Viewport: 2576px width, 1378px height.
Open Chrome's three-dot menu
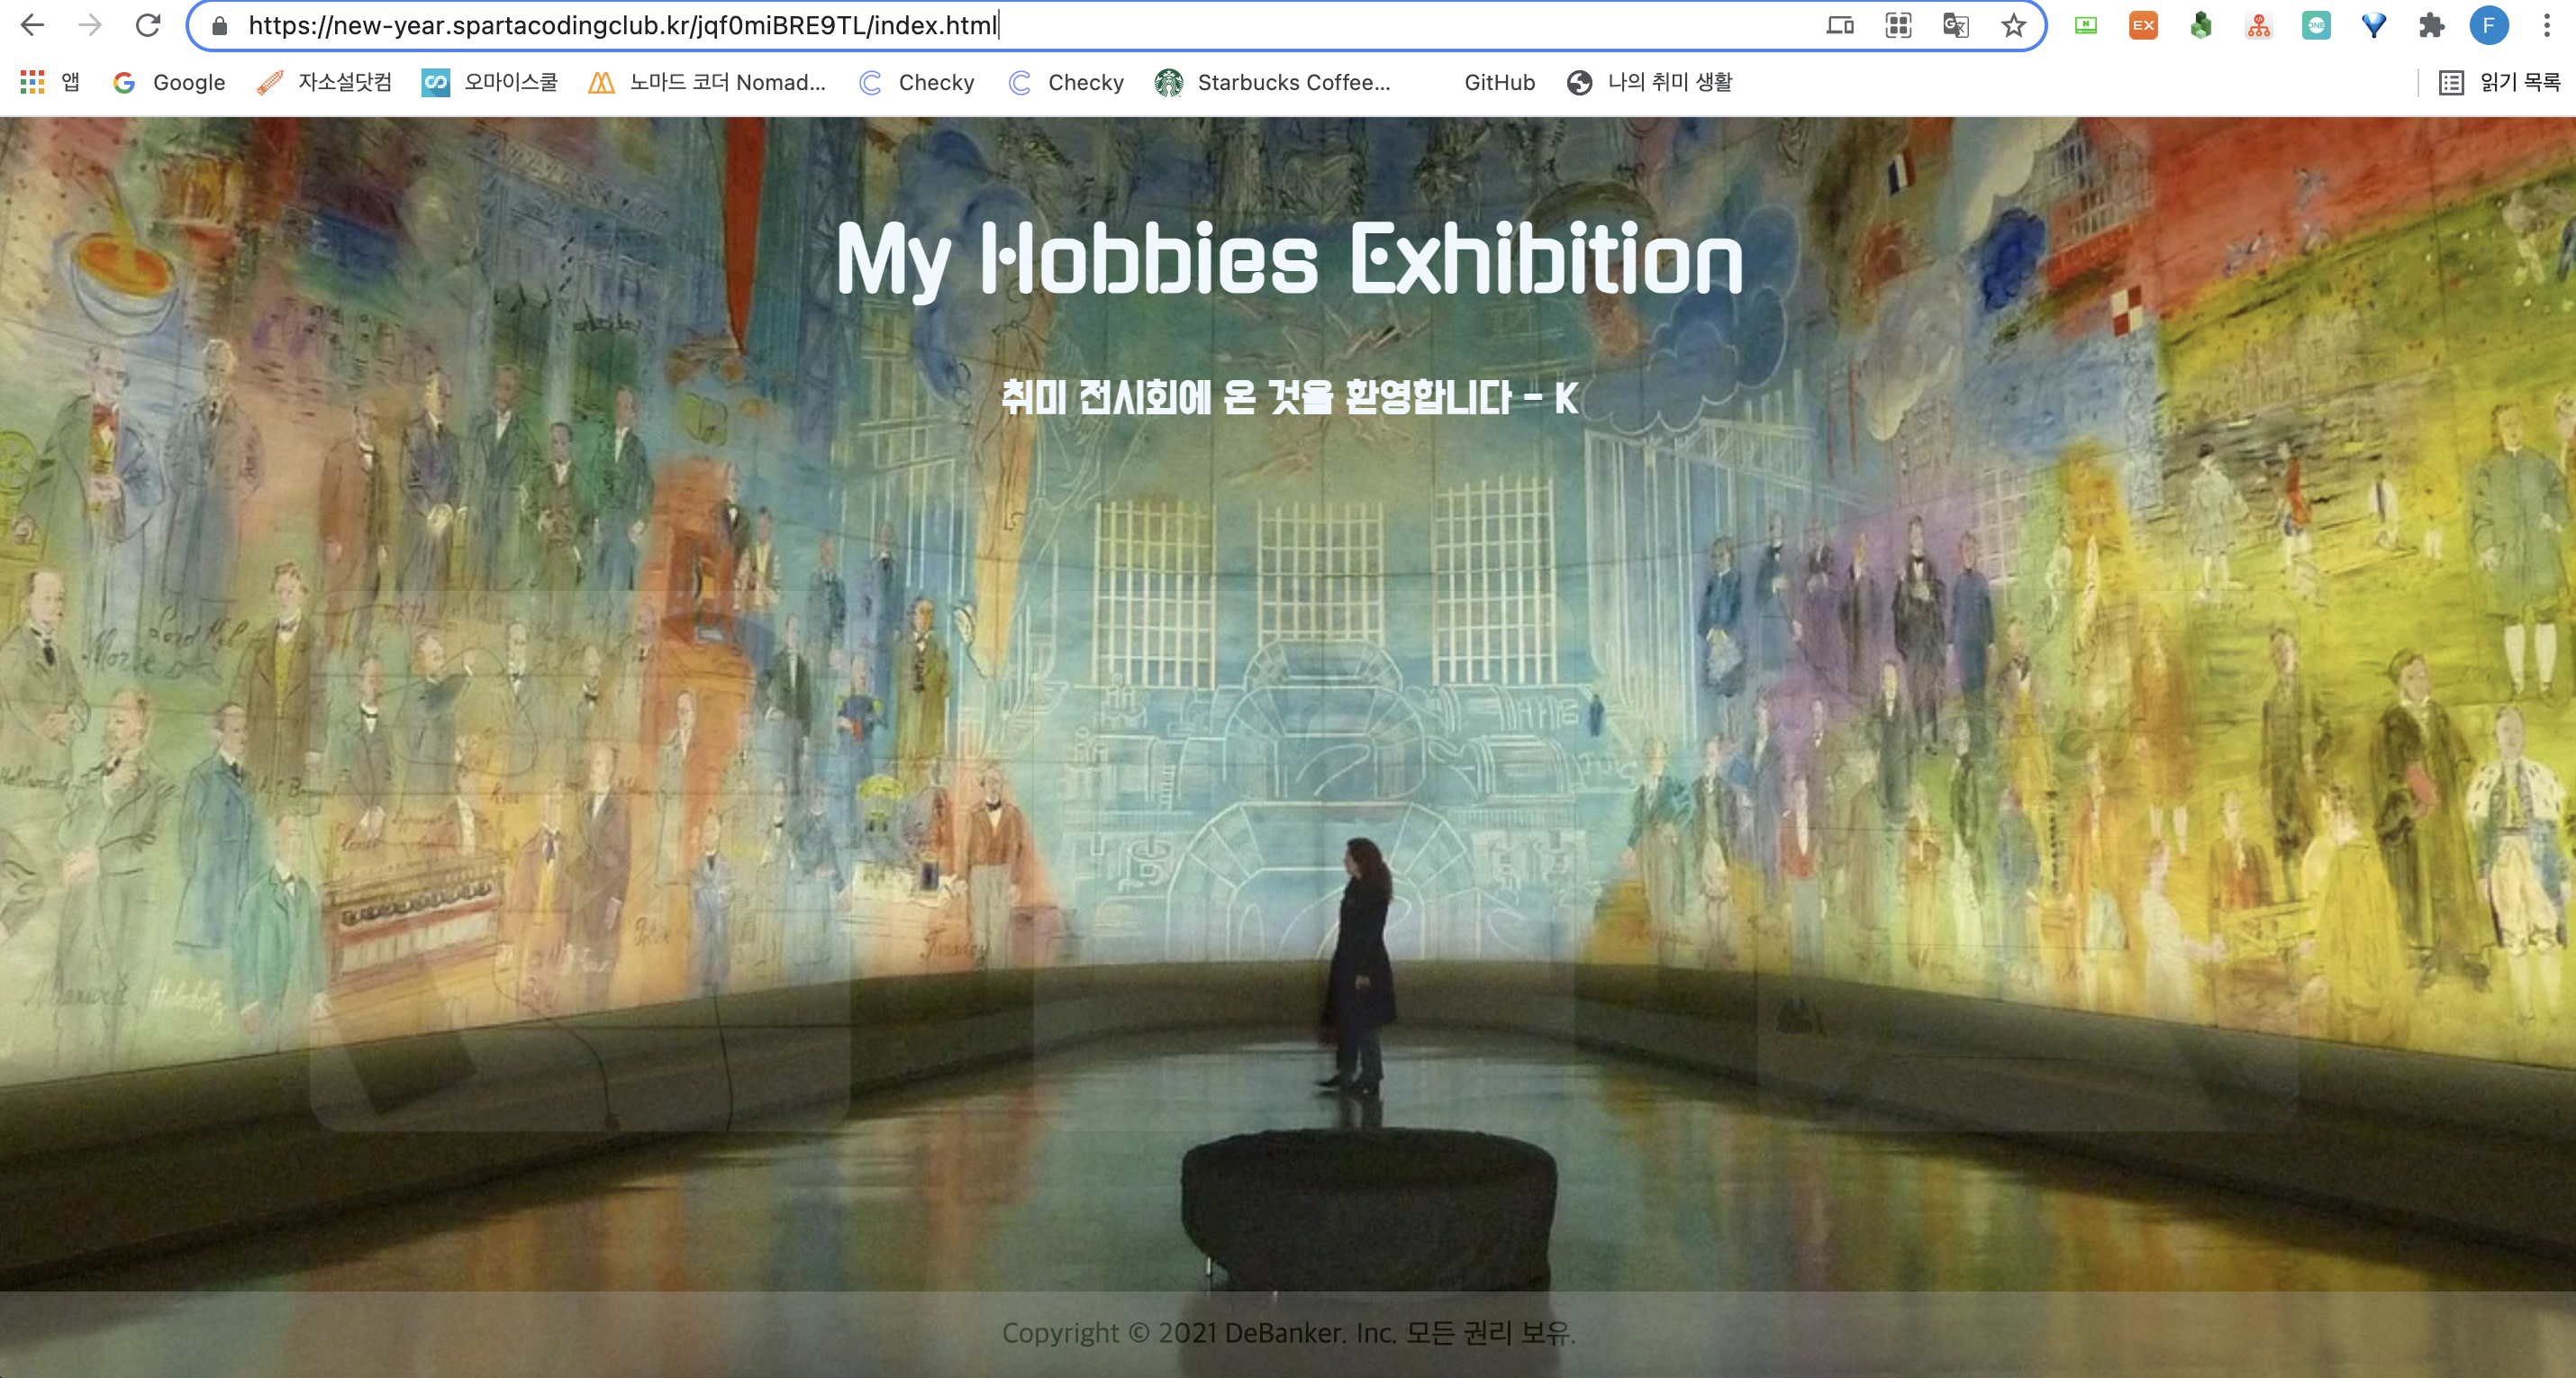point(2546,25)
